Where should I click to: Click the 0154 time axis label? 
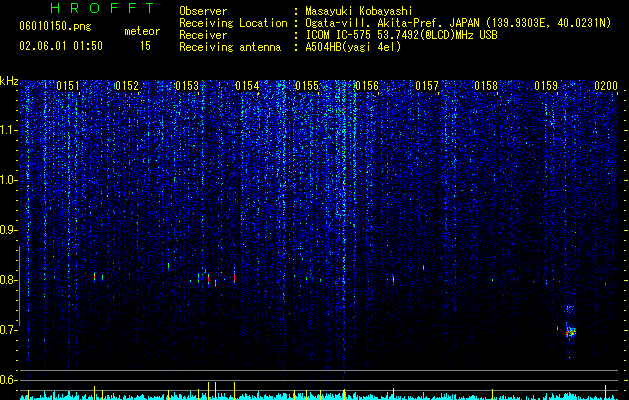pos(247,86)
